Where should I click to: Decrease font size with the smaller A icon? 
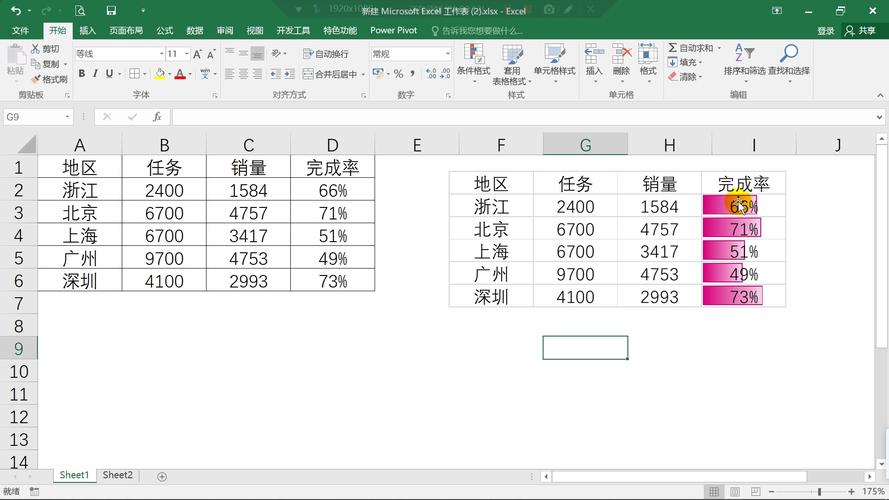coord(210,54)
